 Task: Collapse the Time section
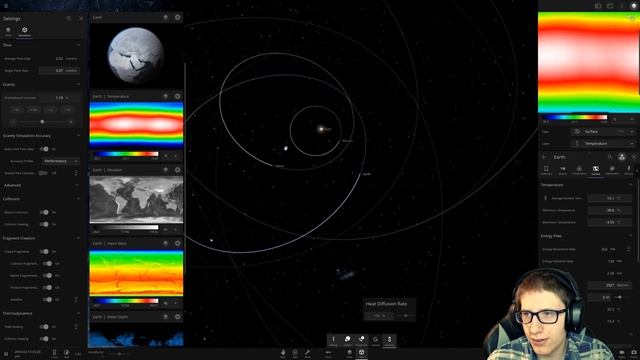(x=78, y=45)
